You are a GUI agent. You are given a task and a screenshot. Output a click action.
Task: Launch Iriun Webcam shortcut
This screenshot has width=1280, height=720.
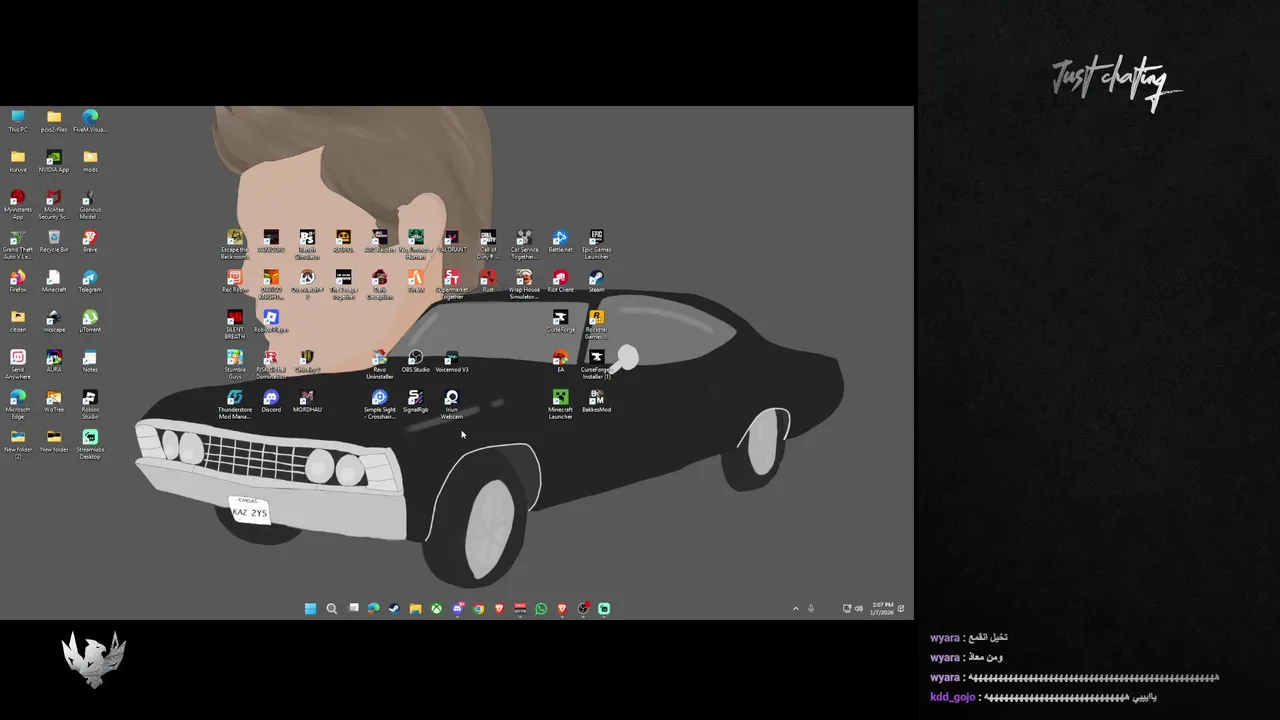click(x=452, y=405)
